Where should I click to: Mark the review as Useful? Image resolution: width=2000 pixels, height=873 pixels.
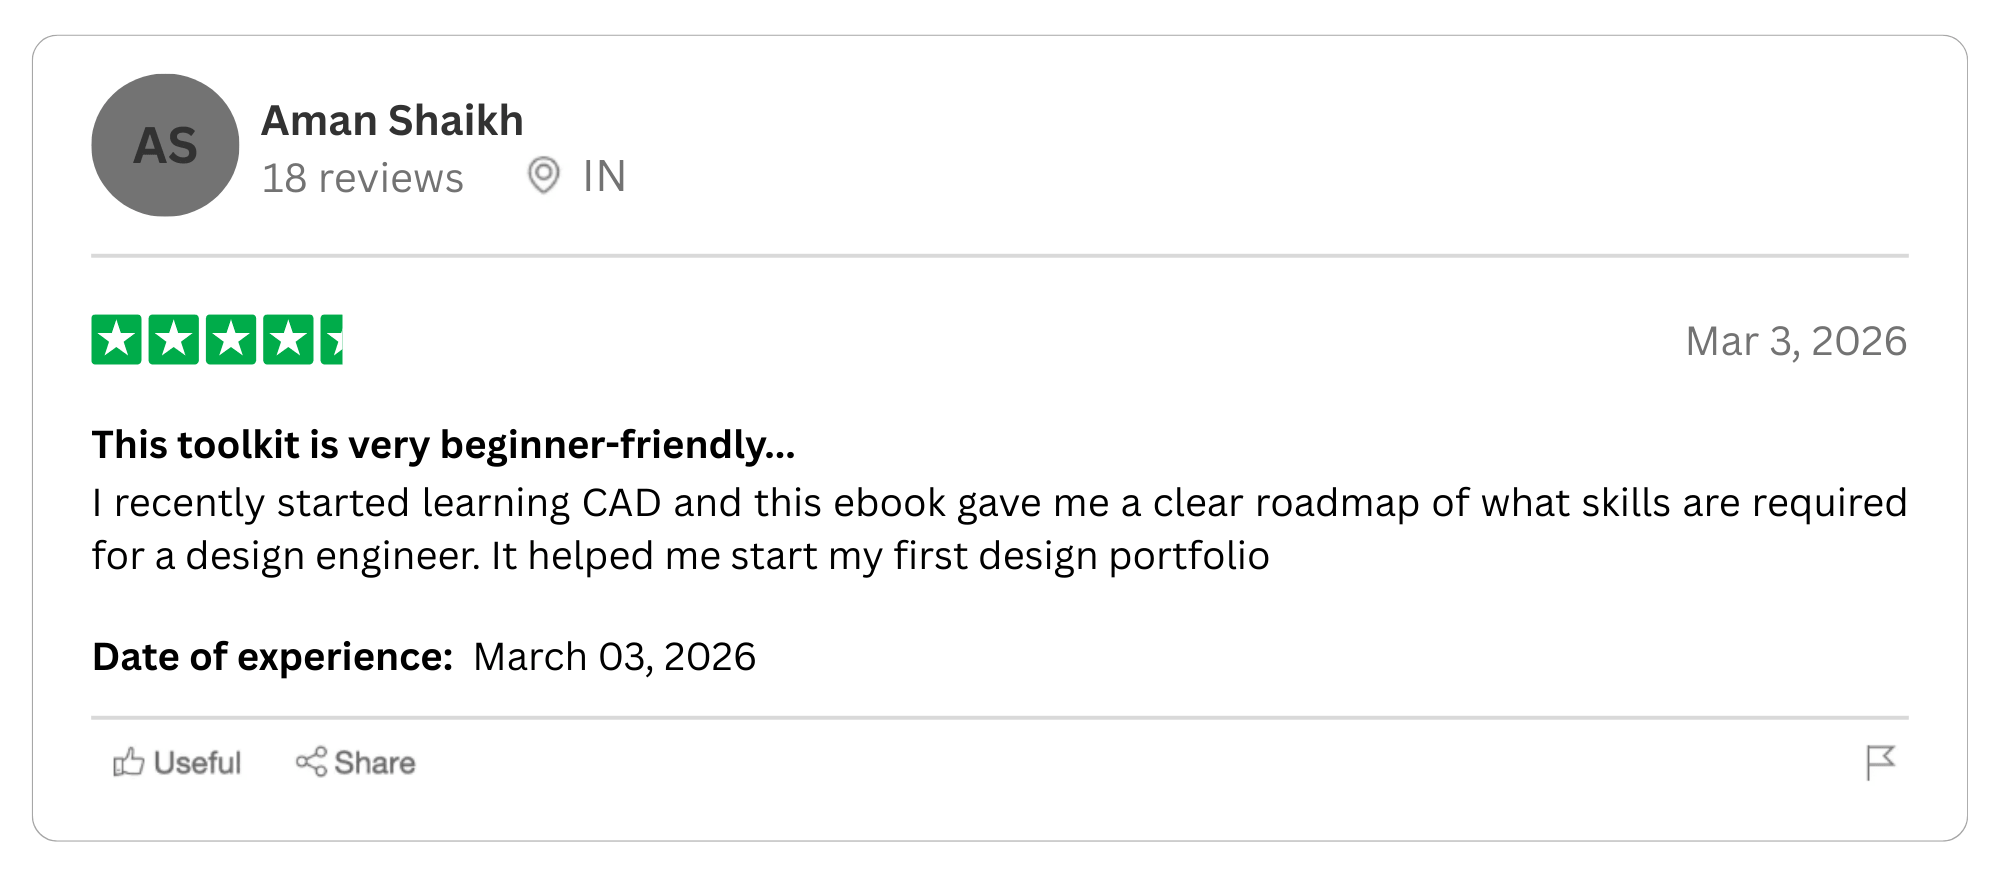click(x=197, y=764)
